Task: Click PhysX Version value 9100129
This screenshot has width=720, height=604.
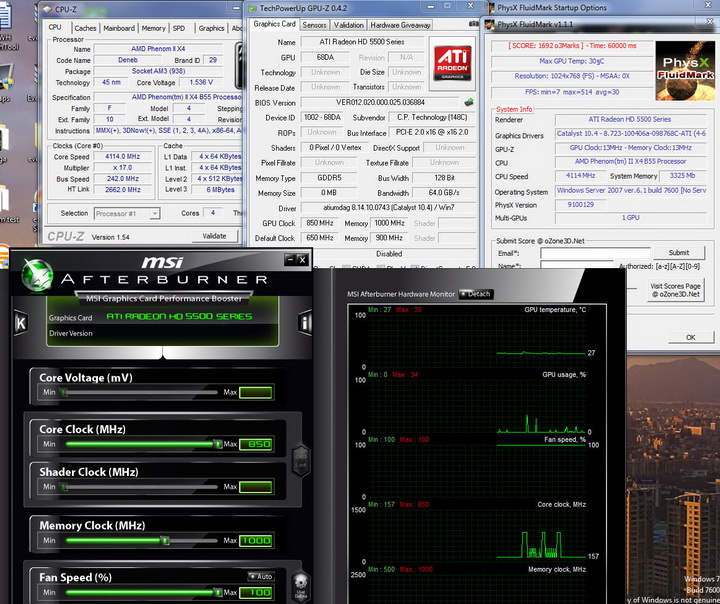Action: pos(580,205)
